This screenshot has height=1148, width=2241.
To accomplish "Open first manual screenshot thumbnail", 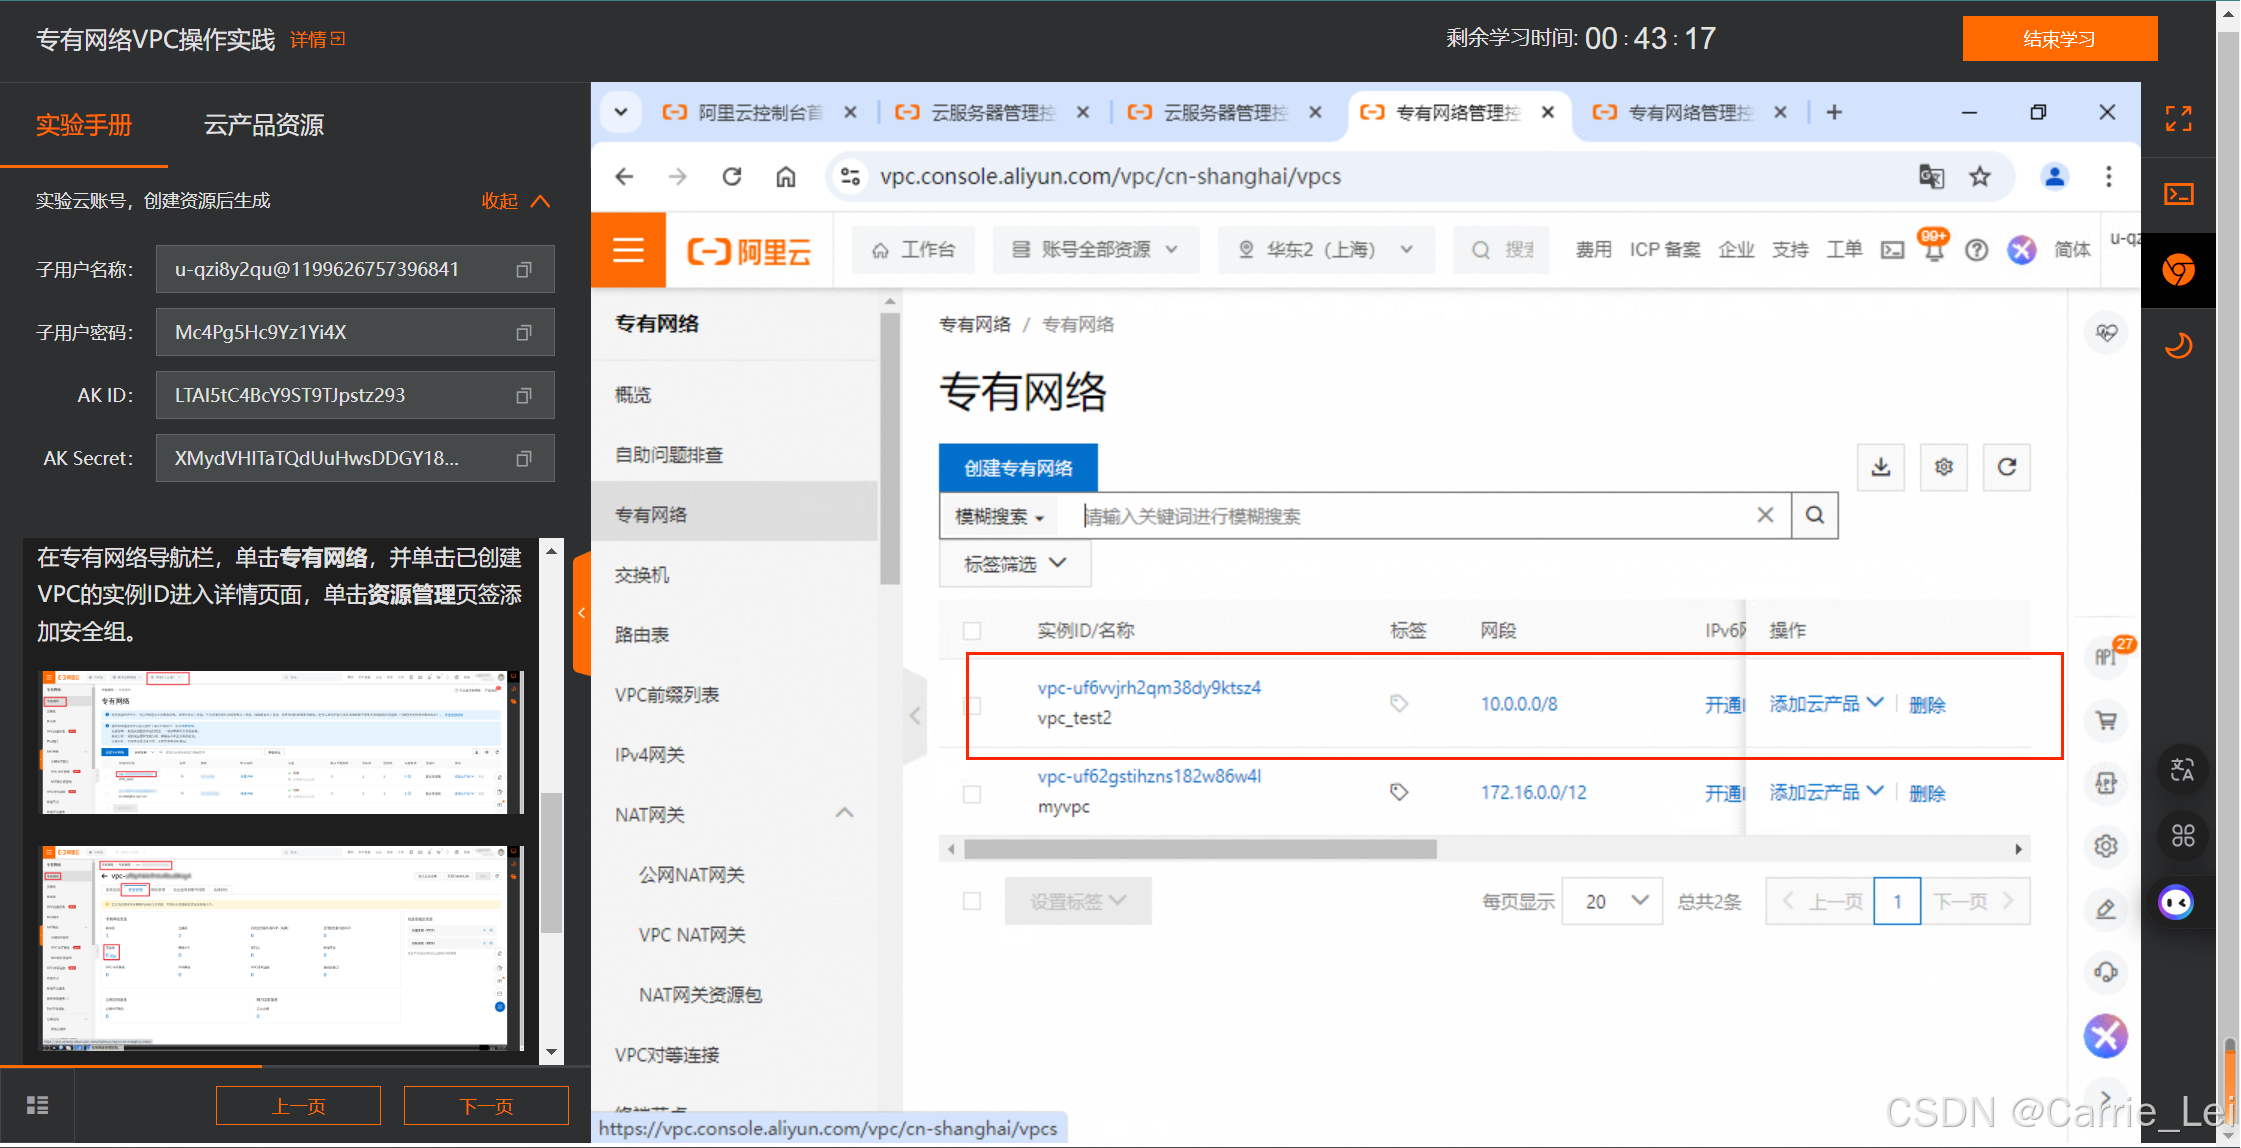I will coord(281,742).
